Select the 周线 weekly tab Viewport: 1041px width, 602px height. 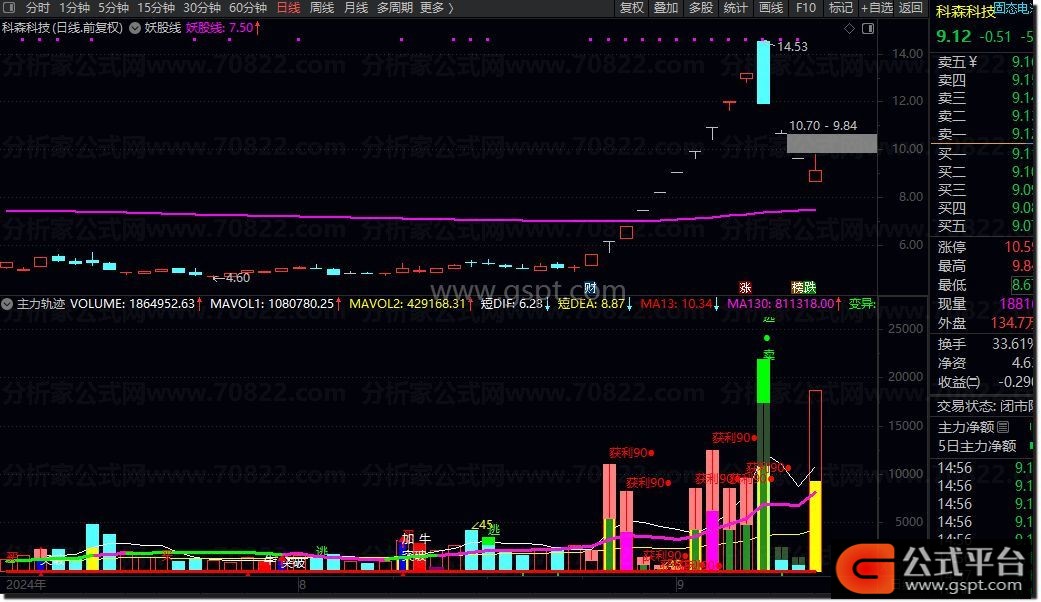(322, 8)
